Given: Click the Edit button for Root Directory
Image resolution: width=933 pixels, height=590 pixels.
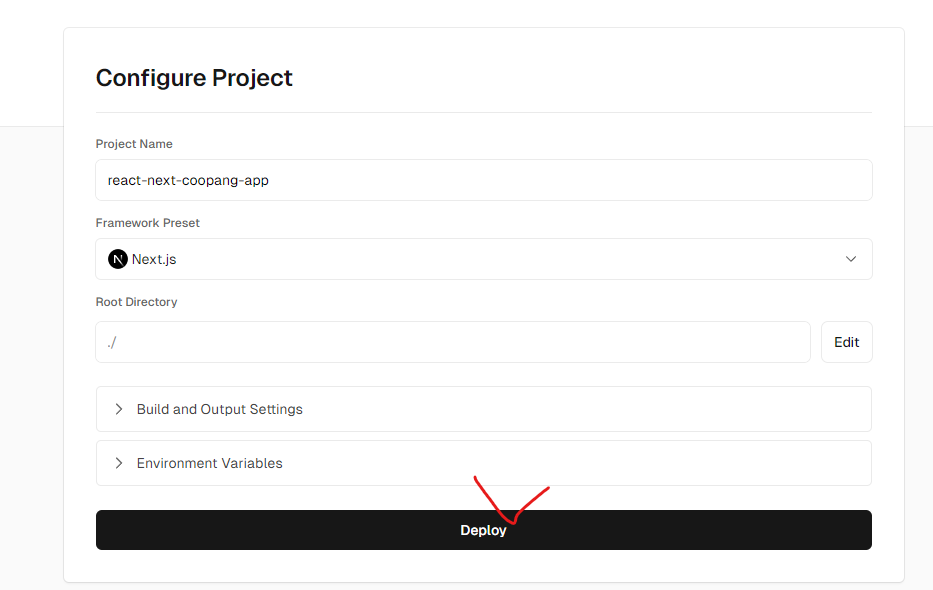Looking at the screenshot, I should [x=847, y=342].
